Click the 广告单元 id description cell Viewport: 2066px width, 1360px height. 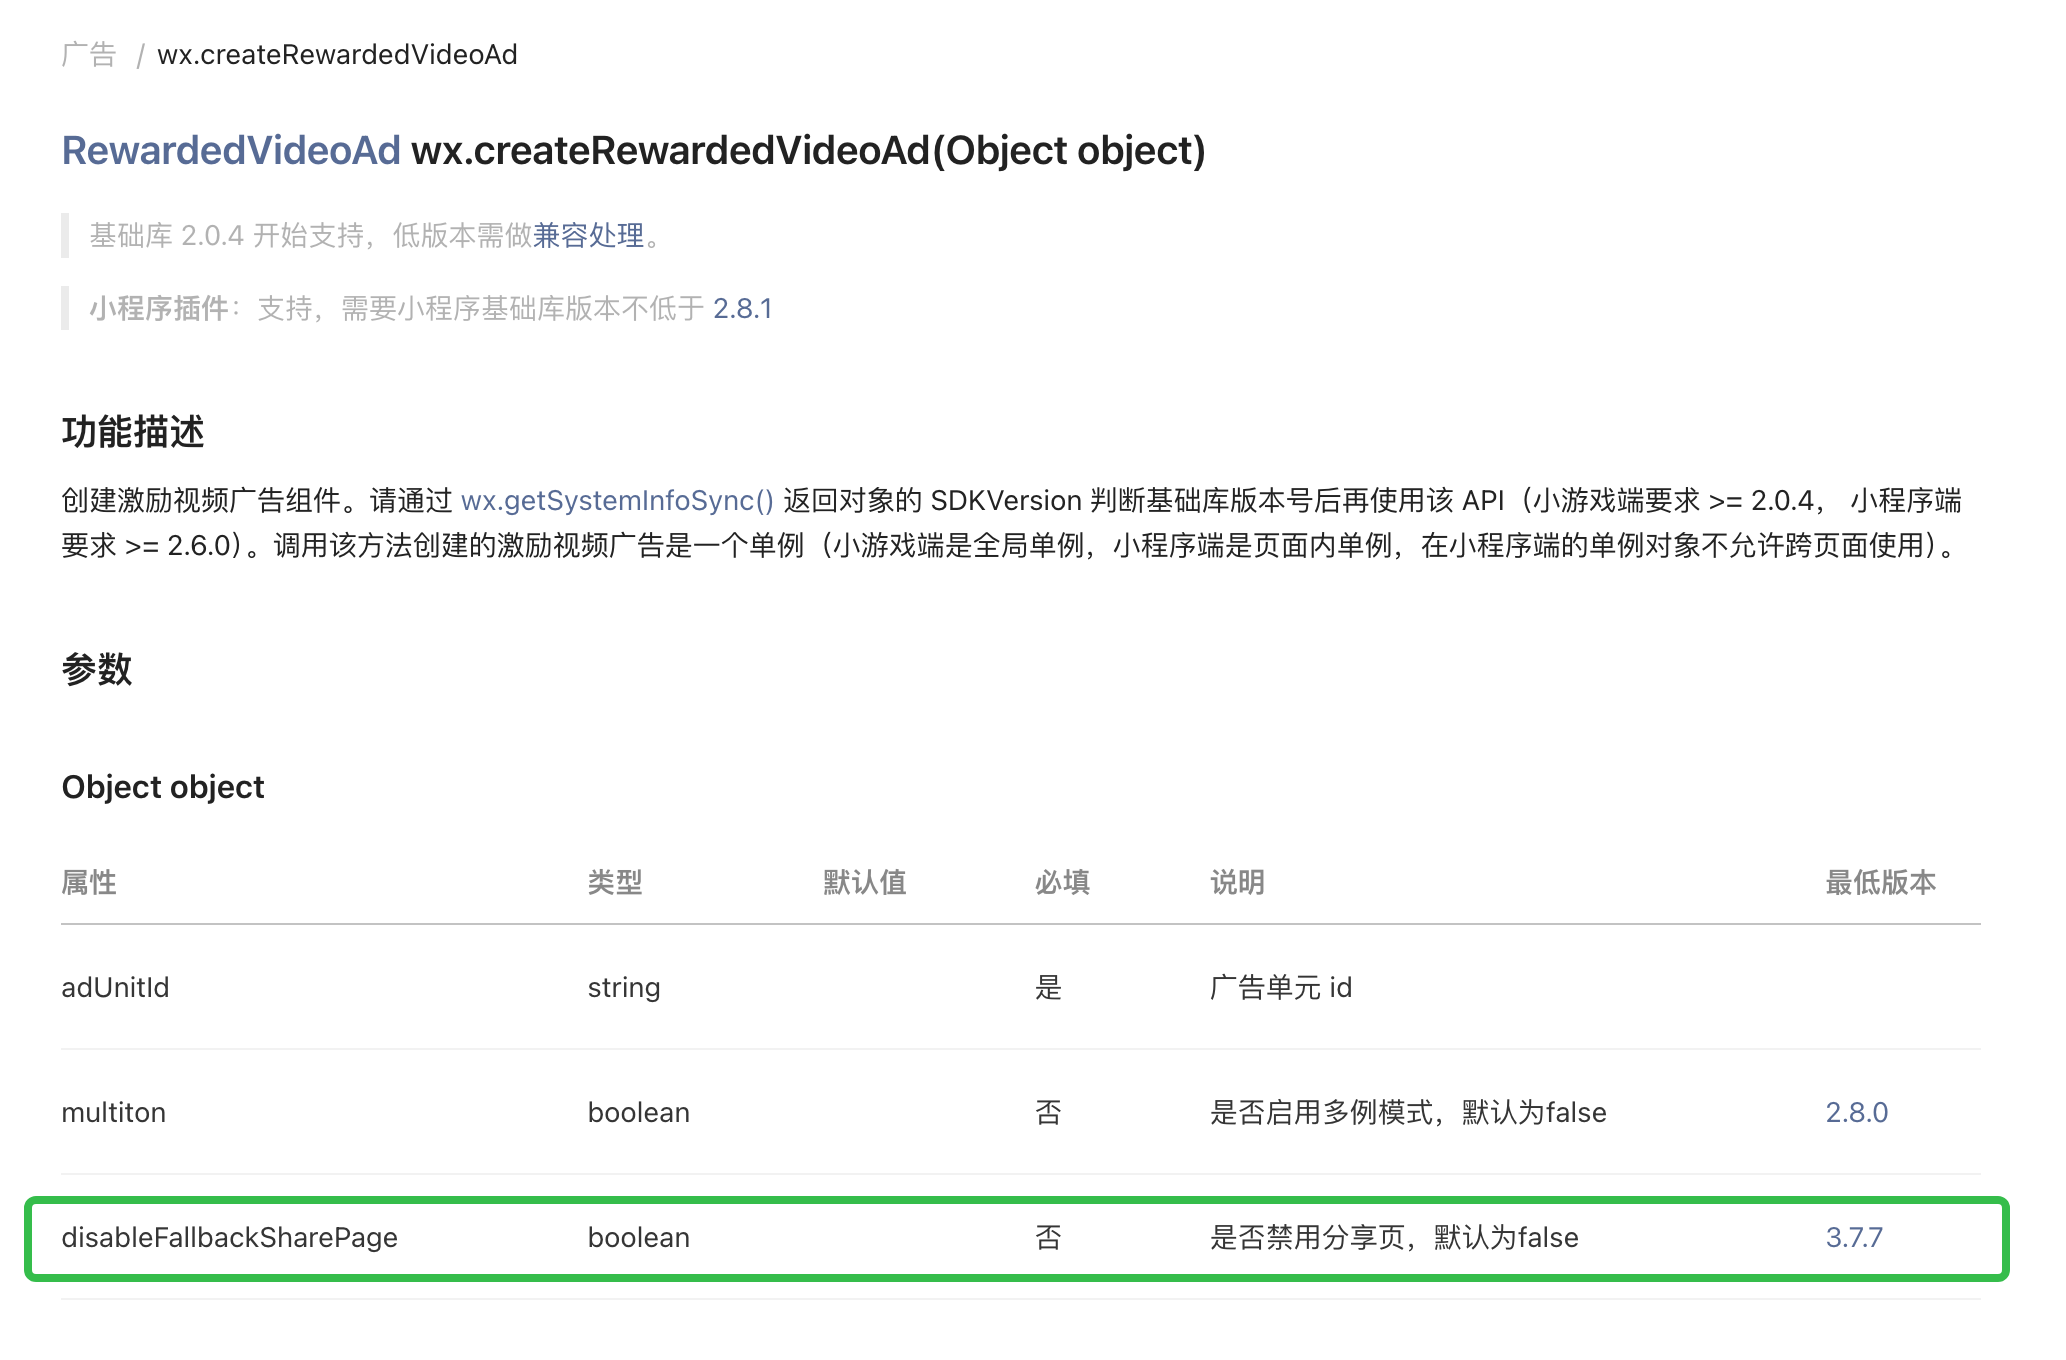tap(1280, 988)
